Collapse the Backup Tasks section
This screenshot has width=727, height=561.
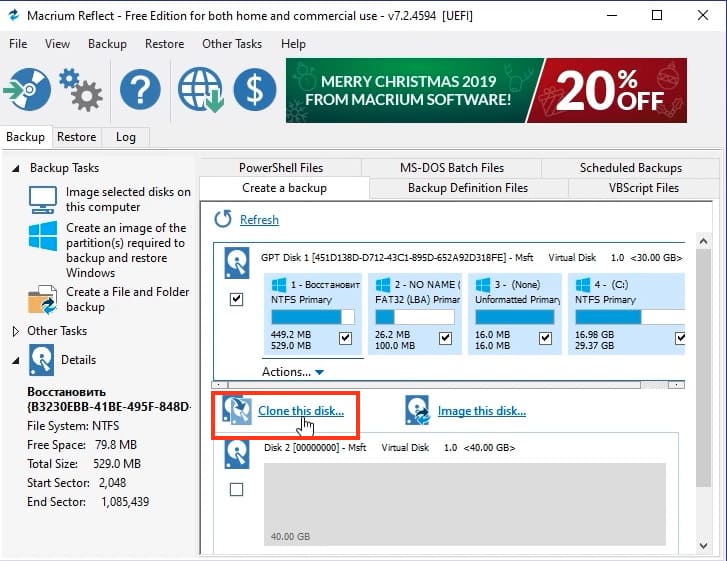click(16, 168)
